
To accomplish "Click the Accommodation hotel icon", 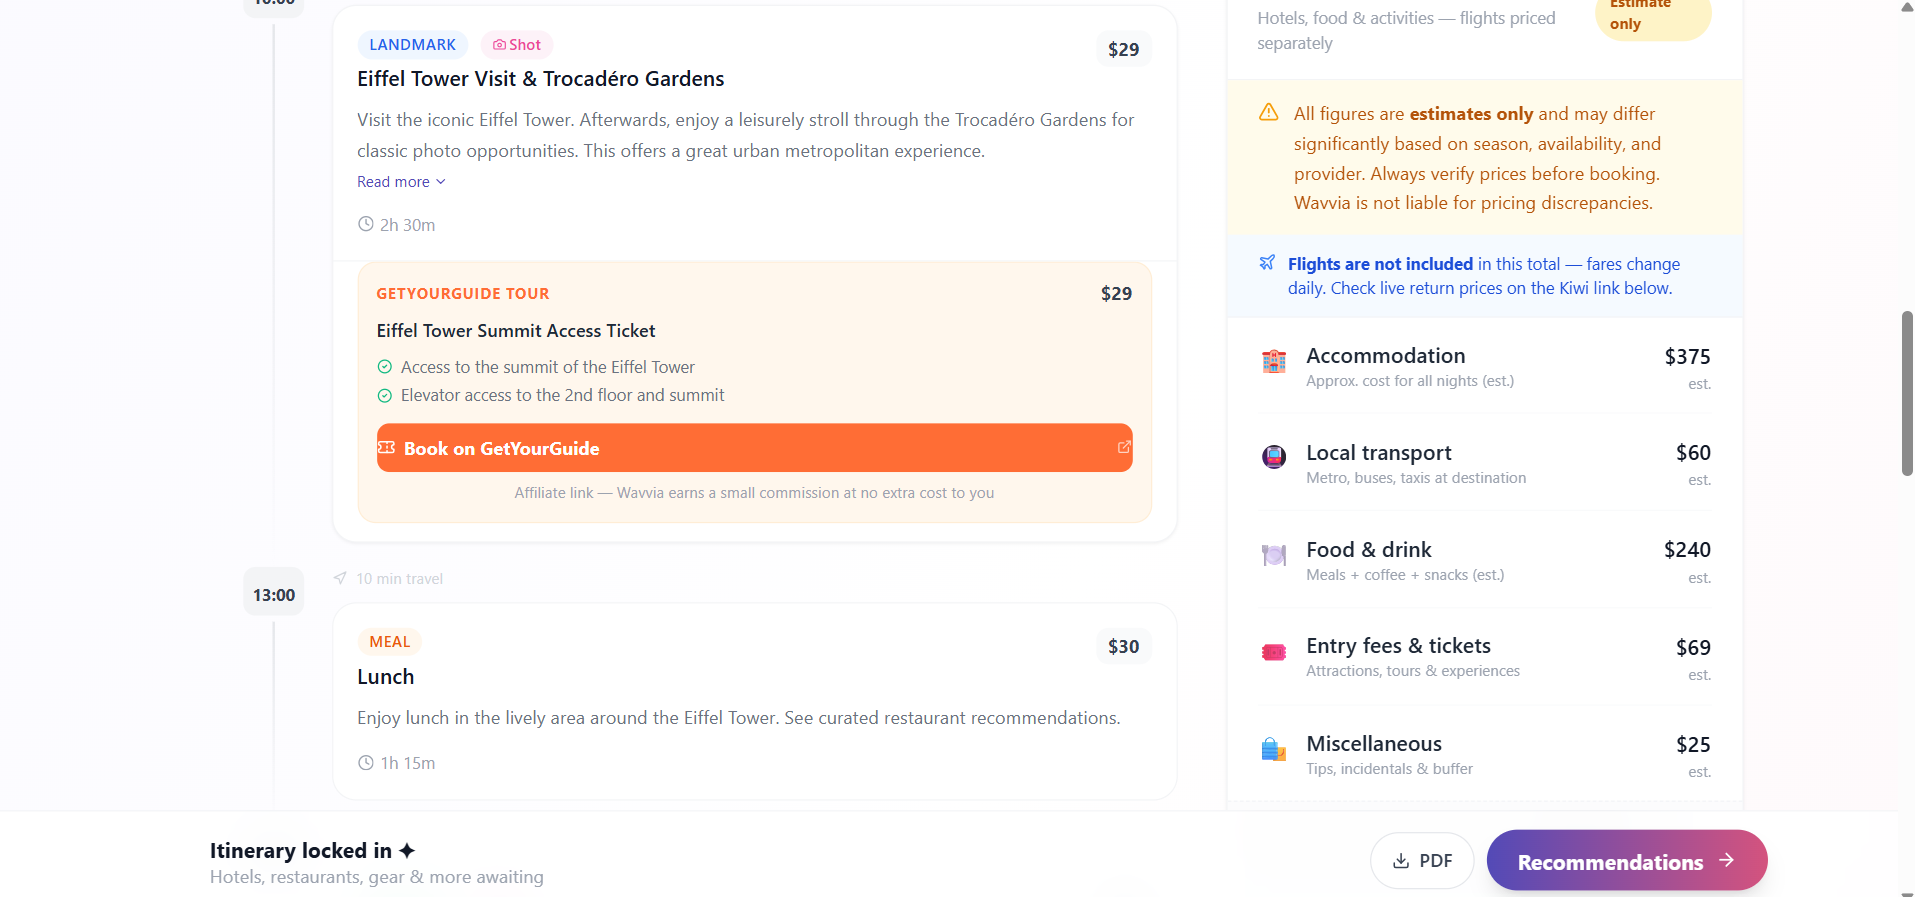I will pos(1273,361).
